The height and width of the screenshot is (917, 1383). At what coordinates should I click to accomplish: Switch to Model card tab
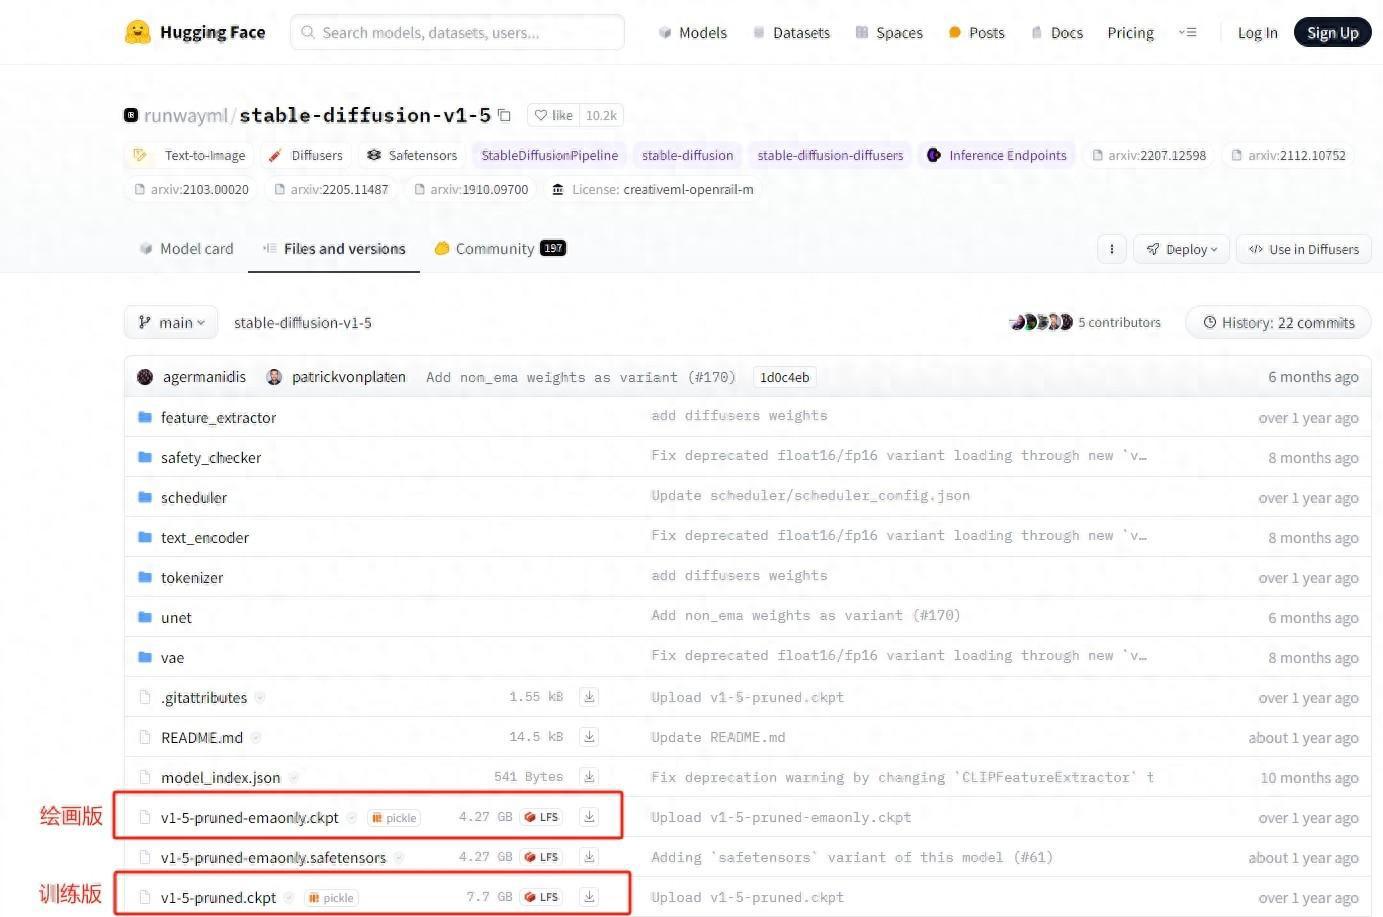[186, 248]
